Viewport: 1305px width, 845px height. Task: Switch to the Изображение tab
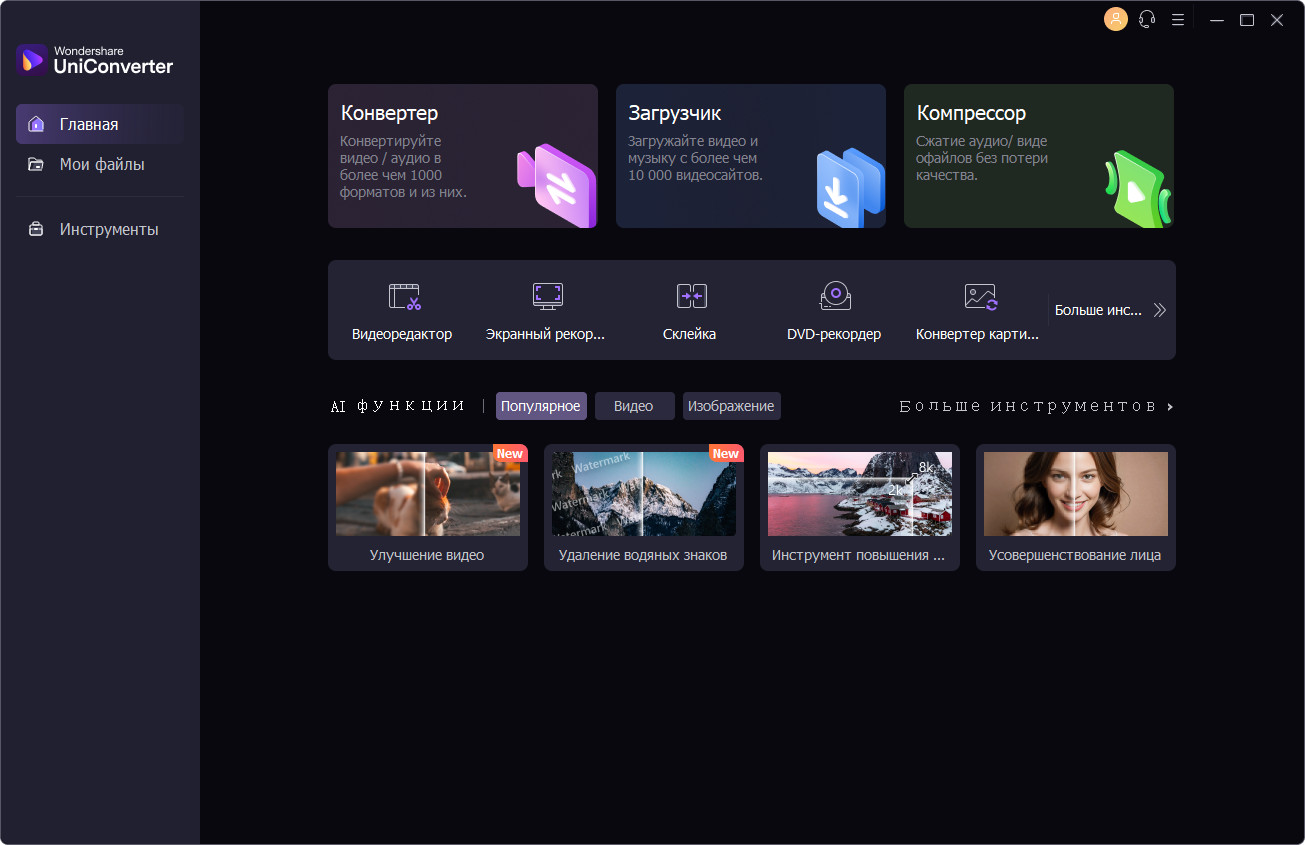click(x=731, y=406)
